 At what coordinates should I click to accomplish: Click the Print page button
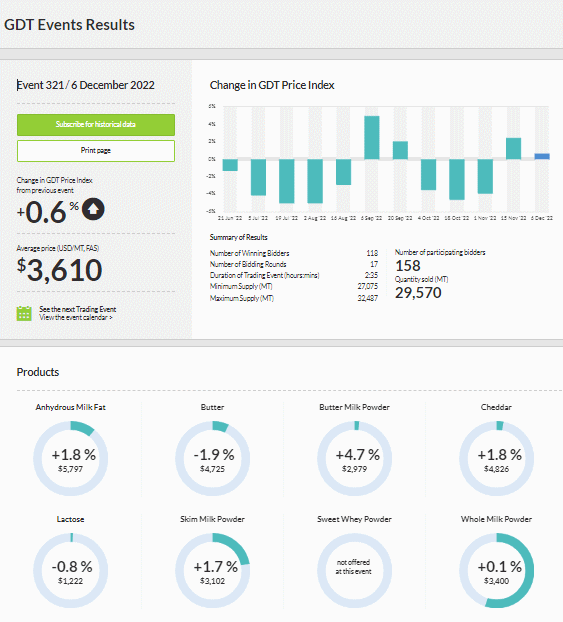coord(96,151)
